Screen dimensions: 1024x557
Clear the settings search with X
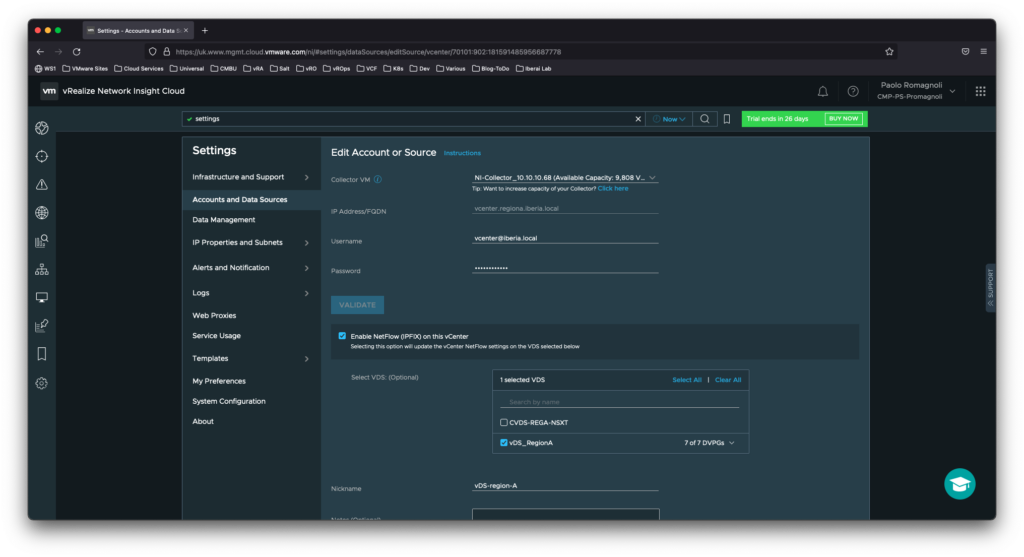pos(638,119)
